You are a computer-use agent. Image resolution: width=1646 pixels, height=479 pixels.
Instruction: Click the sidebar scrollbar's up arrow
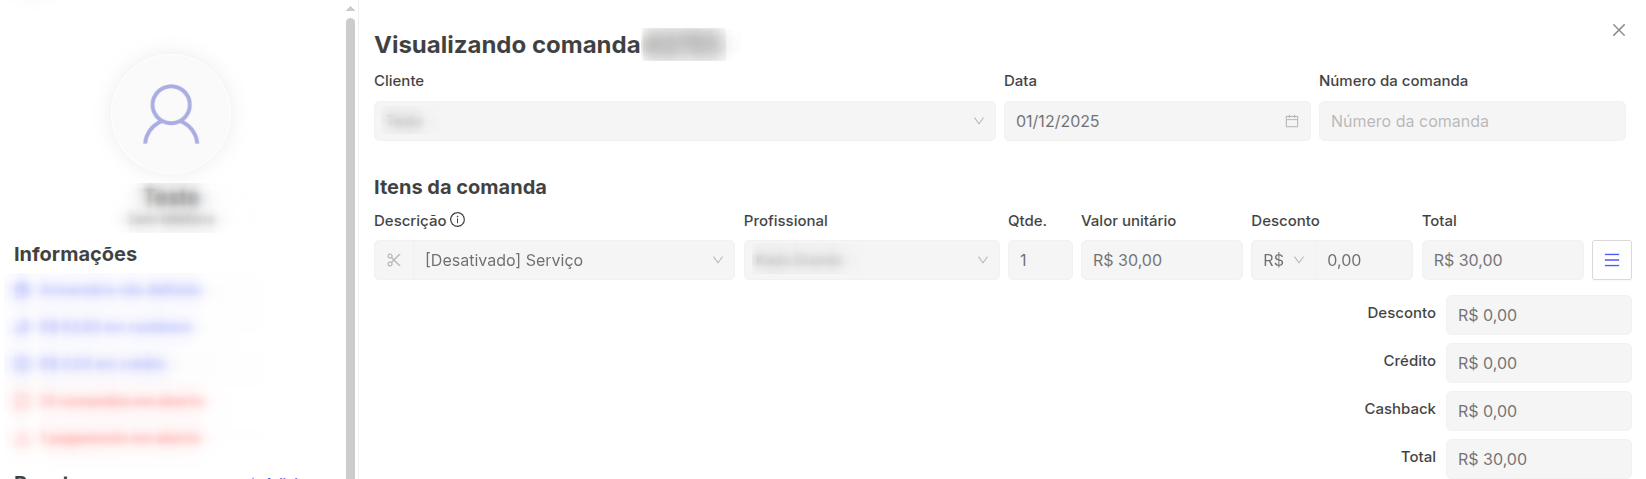[x=350, y=9]
